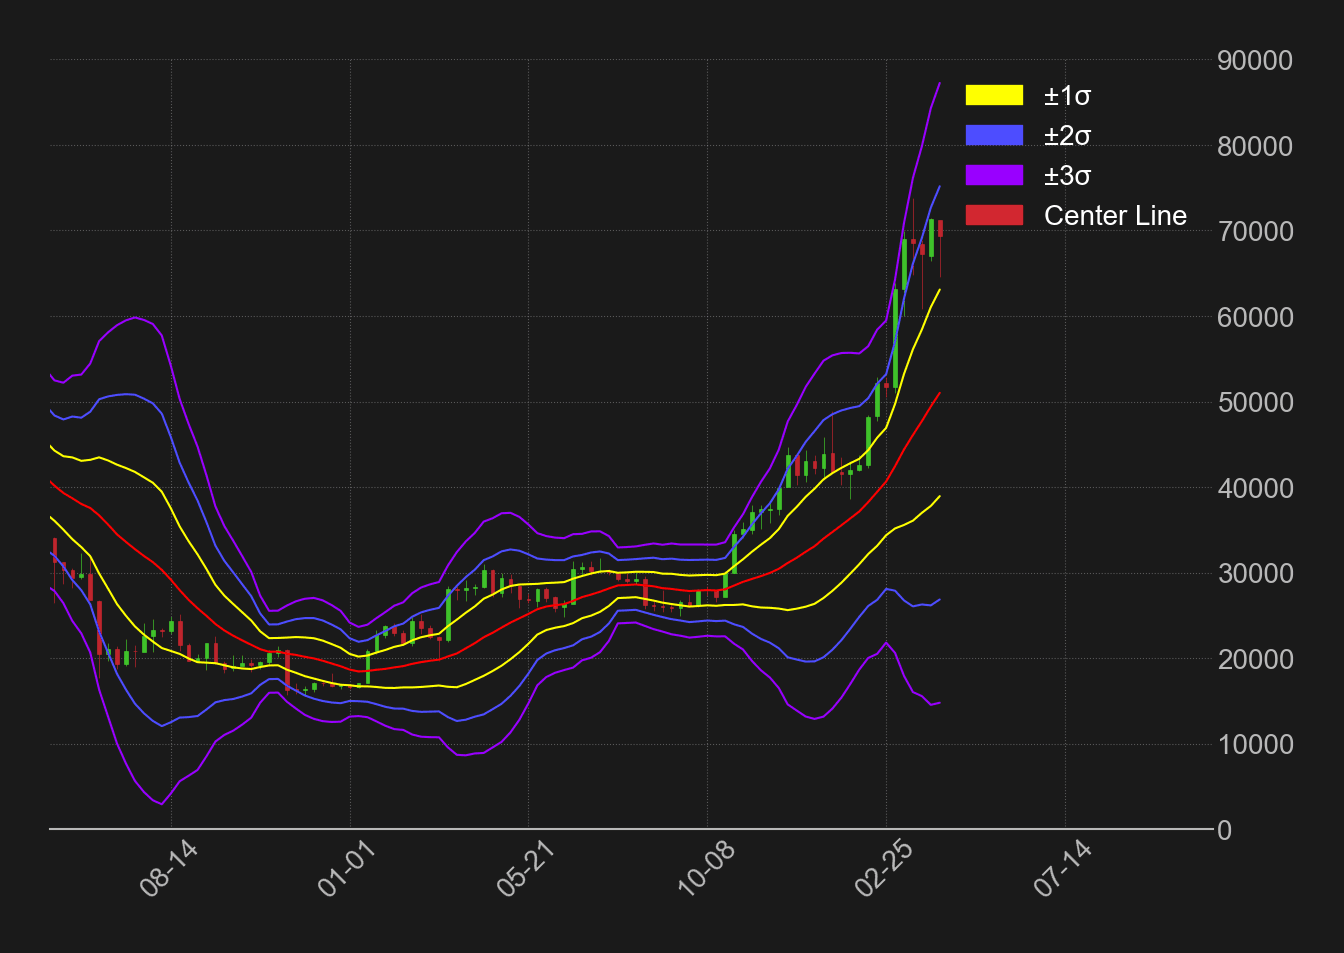Toggle the ±3σ band via its legend entry
Viewport: 1344px width, 953px height.
(x=1067, y=175)
